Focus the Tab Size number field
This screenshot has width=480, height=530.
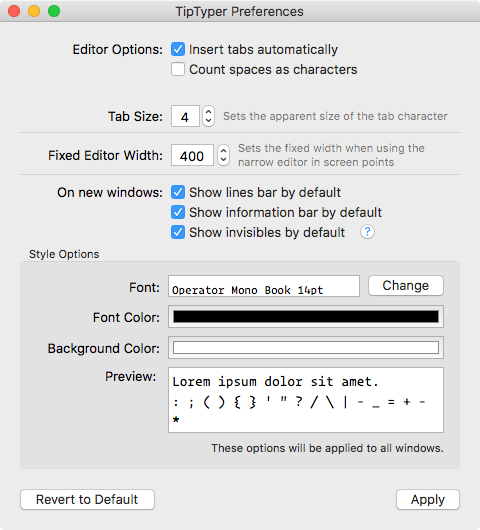point(185,116)
